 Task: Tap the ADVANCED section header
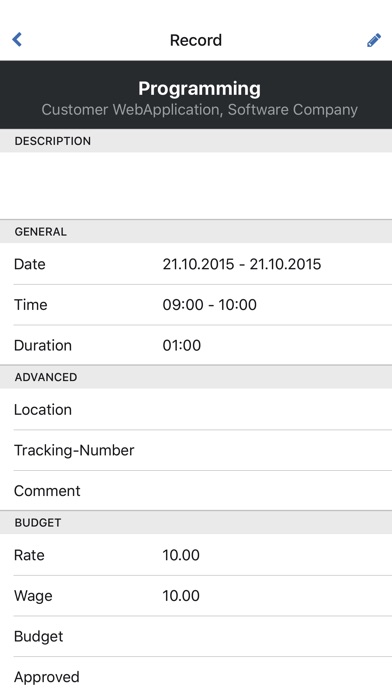point(196,377)
